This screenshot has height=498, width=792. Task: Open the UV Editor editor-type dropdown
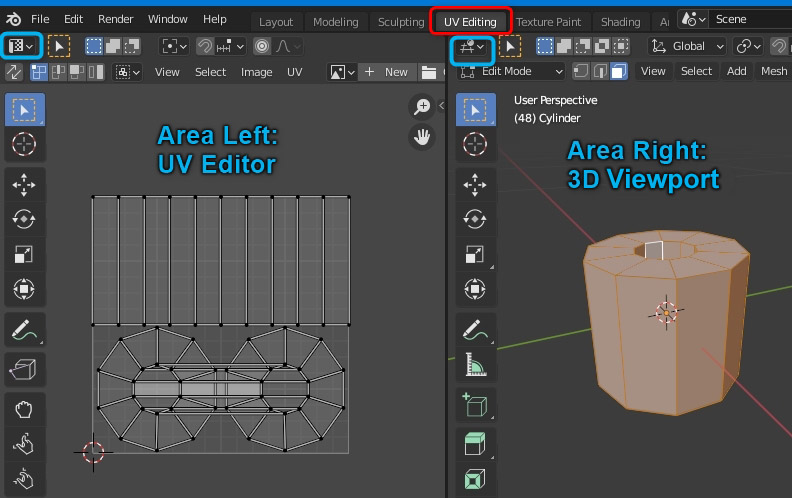(x=21, y=46)
